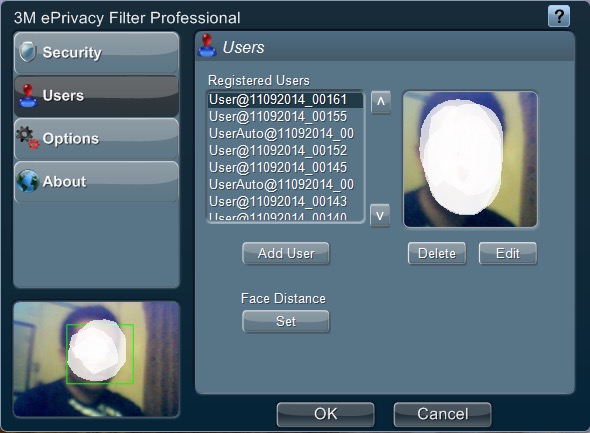This screenshot has width=590, height=433.
Task: Confirm with the OK button
Action: (x=325, y=414)
